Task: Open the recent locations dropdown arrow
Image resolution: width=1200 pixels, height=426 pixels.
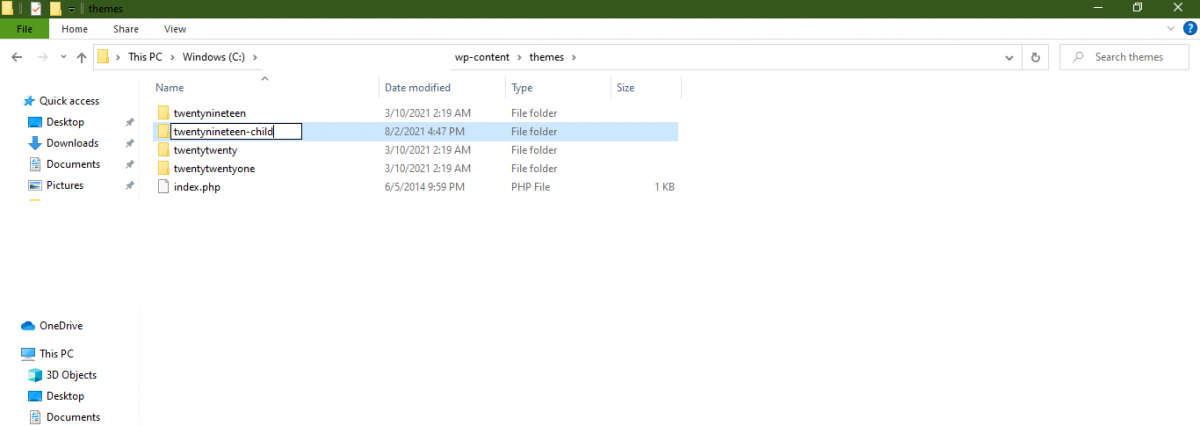Action: pyautogui.click(x=62, y=57)
